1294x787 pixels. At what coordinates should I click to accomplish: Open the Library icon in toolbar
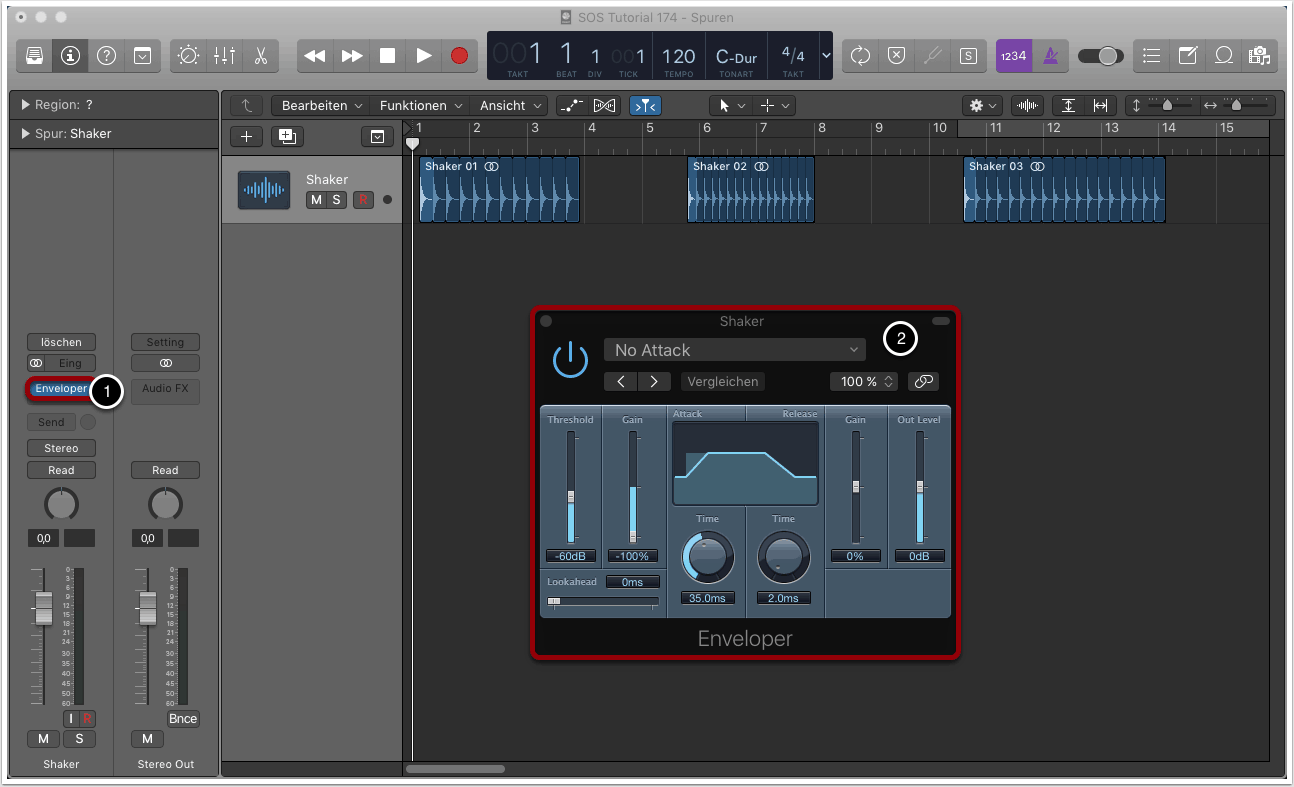[x=34, y=56]
